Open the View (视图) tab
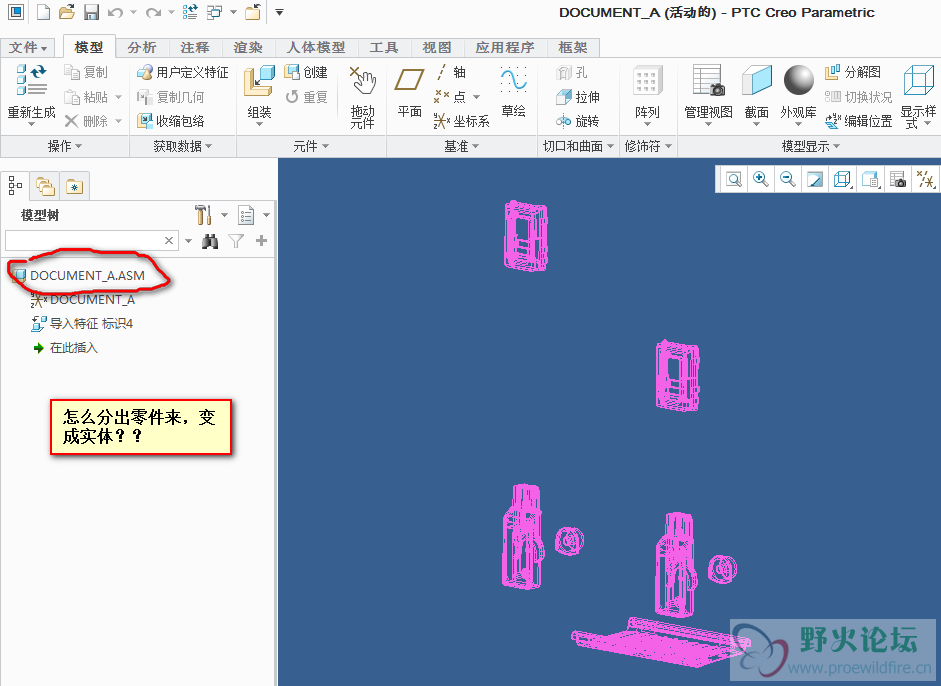 [437, 47]
